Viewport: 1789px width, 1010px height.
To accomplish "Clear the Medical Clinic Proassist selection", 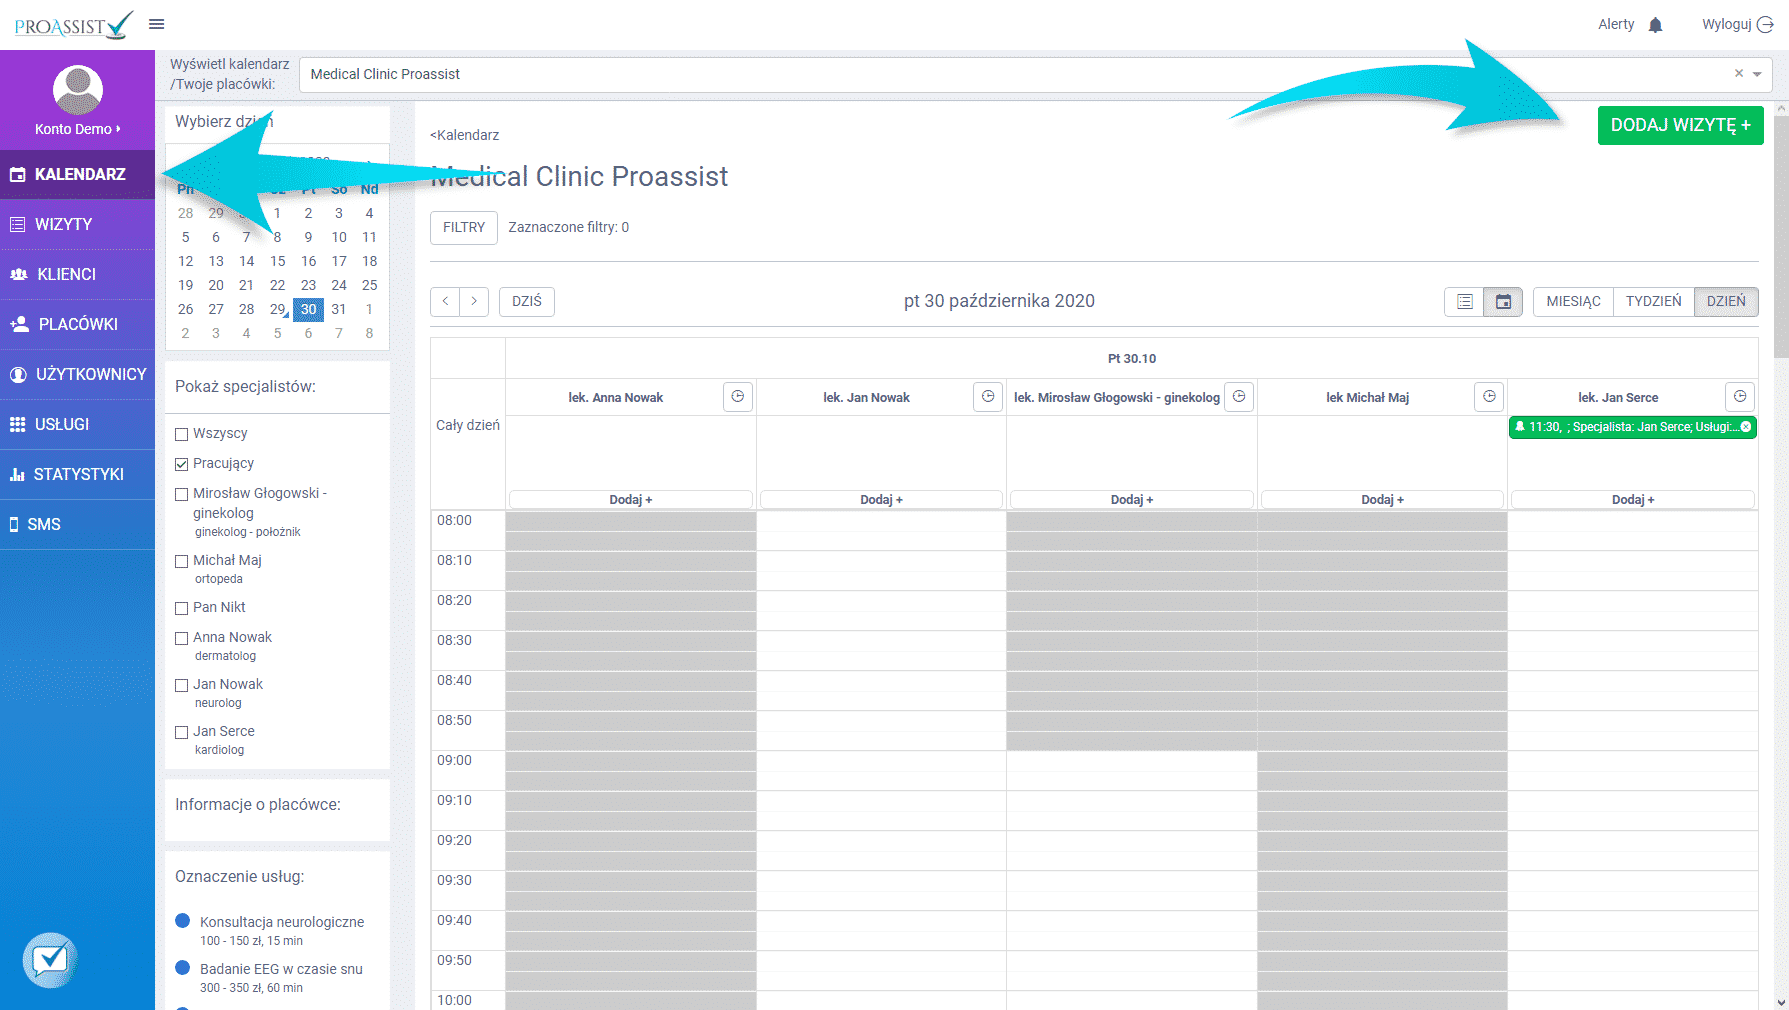I will pos(1739,73).
